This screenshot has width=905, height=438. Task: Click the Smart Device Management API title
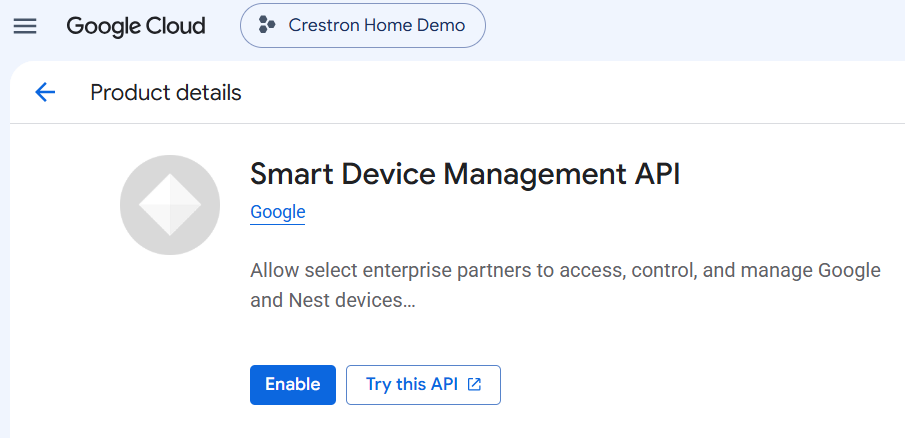(465, 174)
